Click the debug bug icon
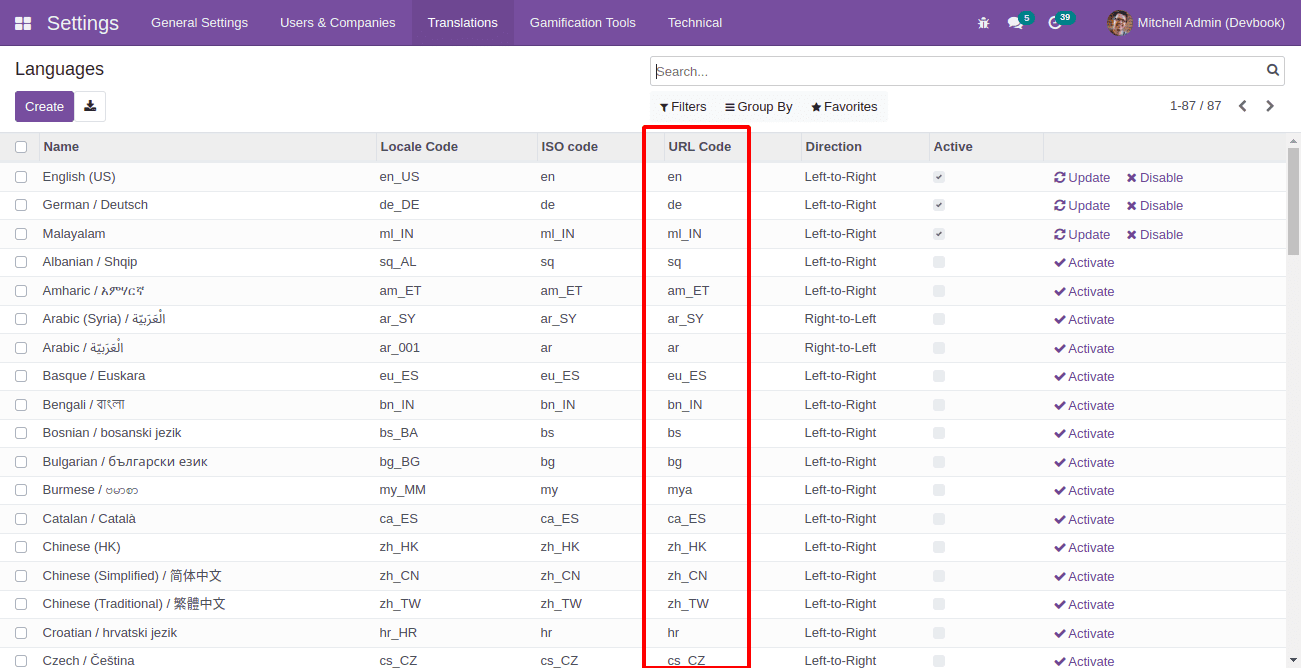Image resolution: width=1301 pixels, height=668 pixels. [x=983, y=22]
